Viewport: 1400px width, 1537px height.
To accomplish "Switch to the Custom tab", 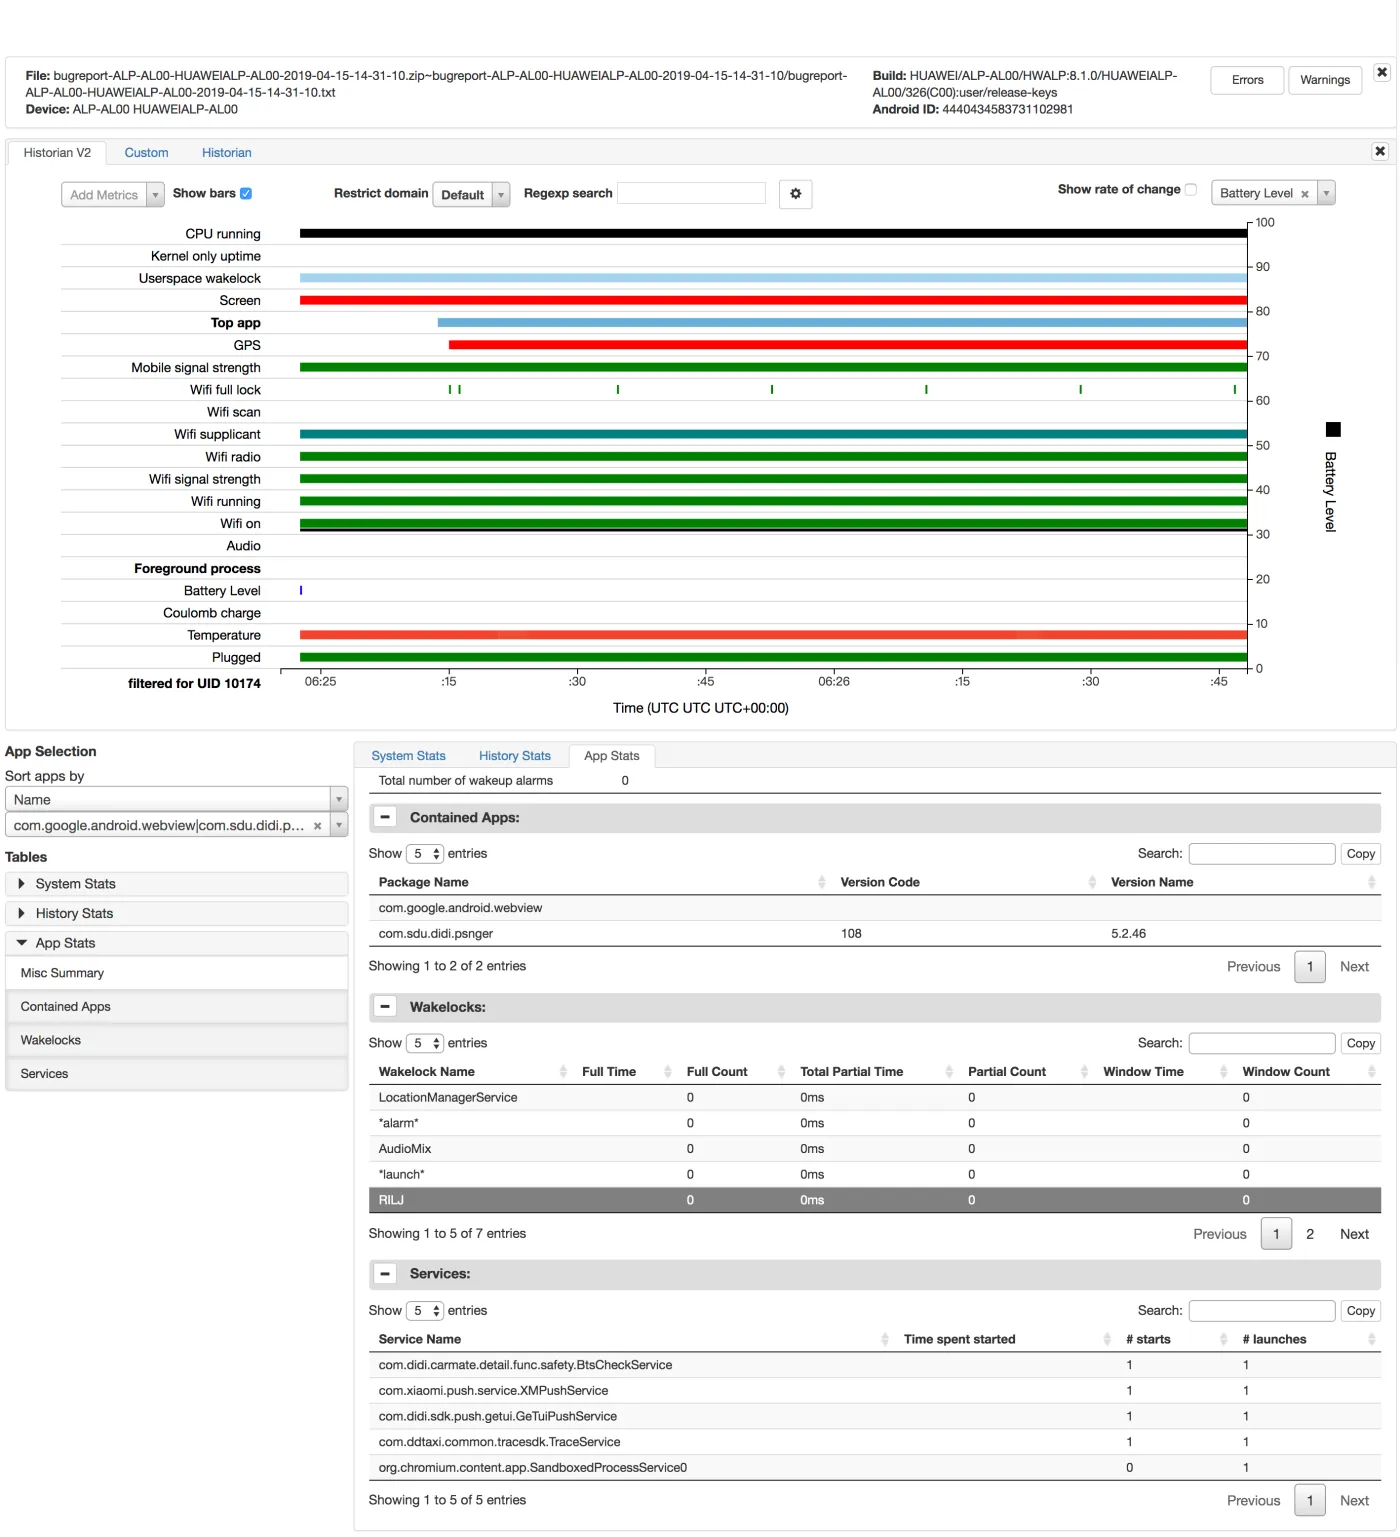I will 146,153.
